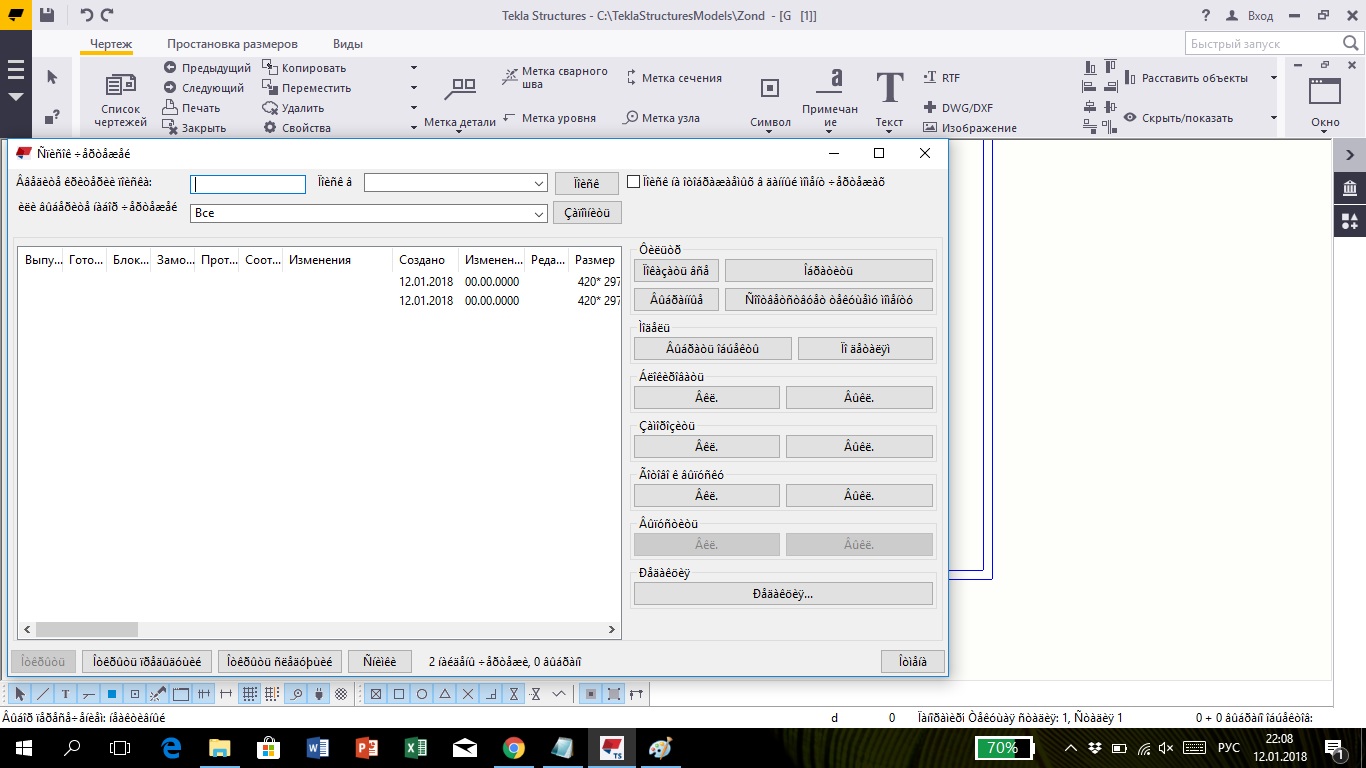Click the Ðåäàêöèÿ... button in dialog
Screen dimensions: 1366x768
(783, 594)
